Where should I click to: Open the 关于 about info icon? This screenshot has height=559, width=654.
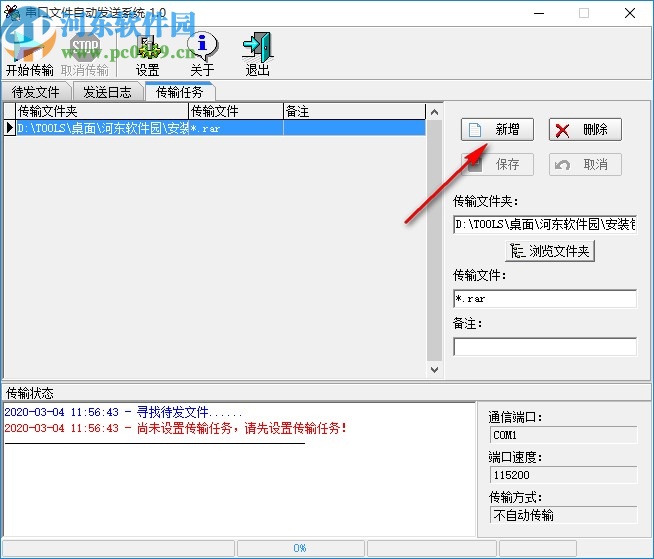click(x=202, y=54)
